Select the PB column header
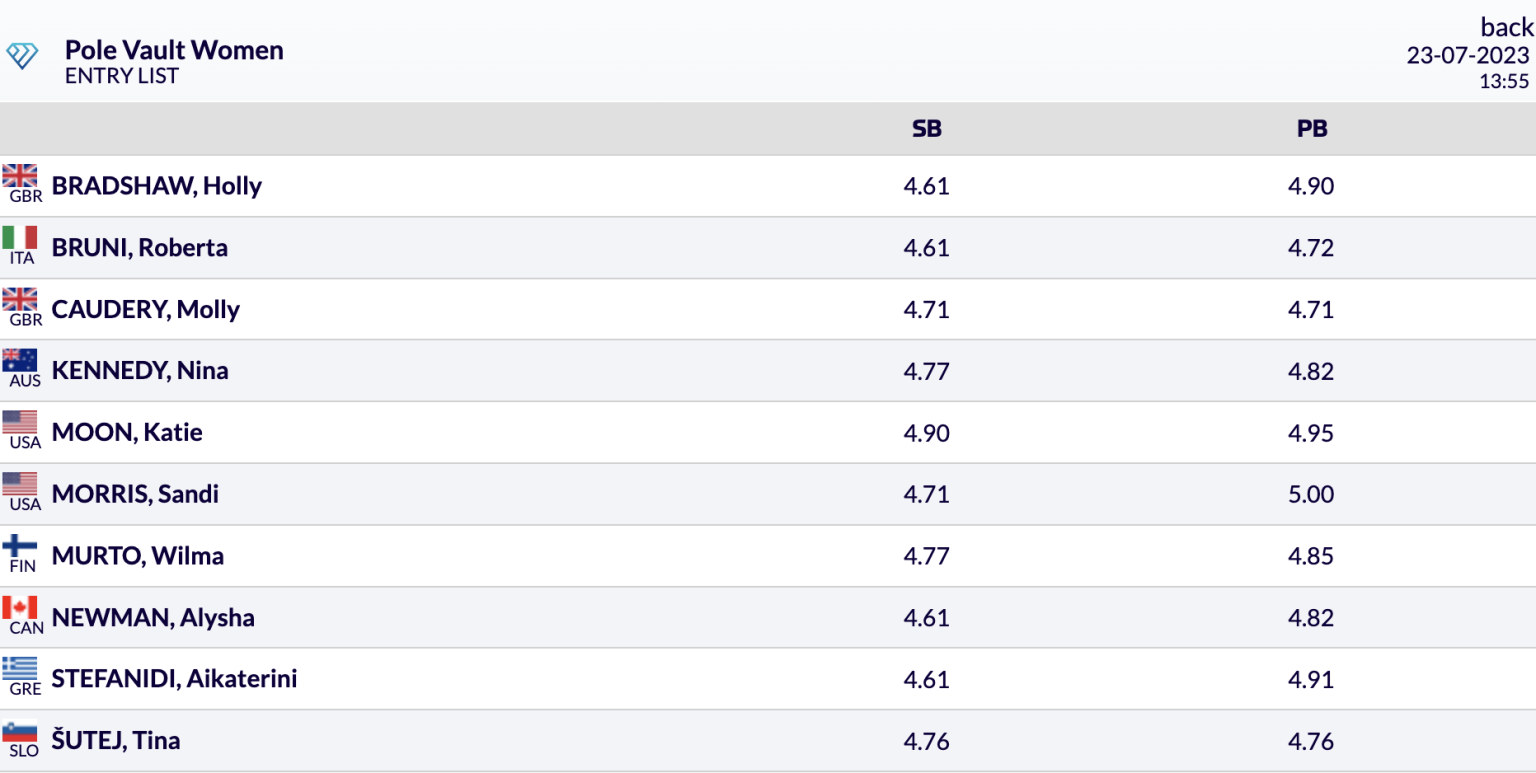 point(1312,128)
